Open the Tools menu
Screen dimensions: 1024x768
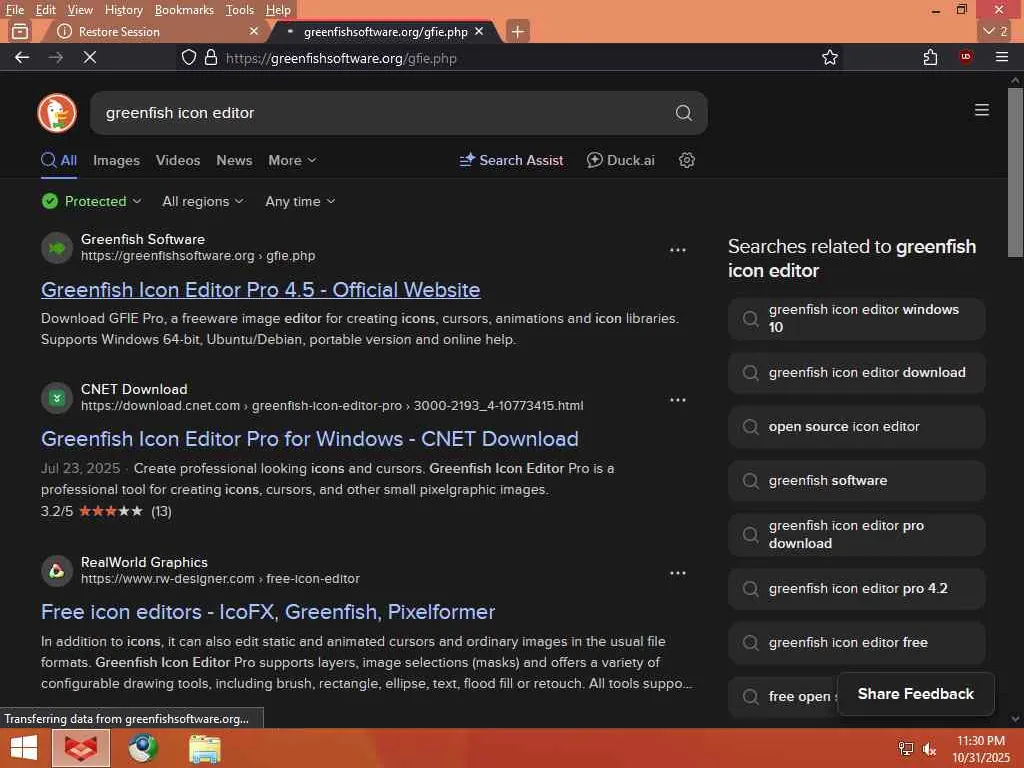click(x=239, y=10)
